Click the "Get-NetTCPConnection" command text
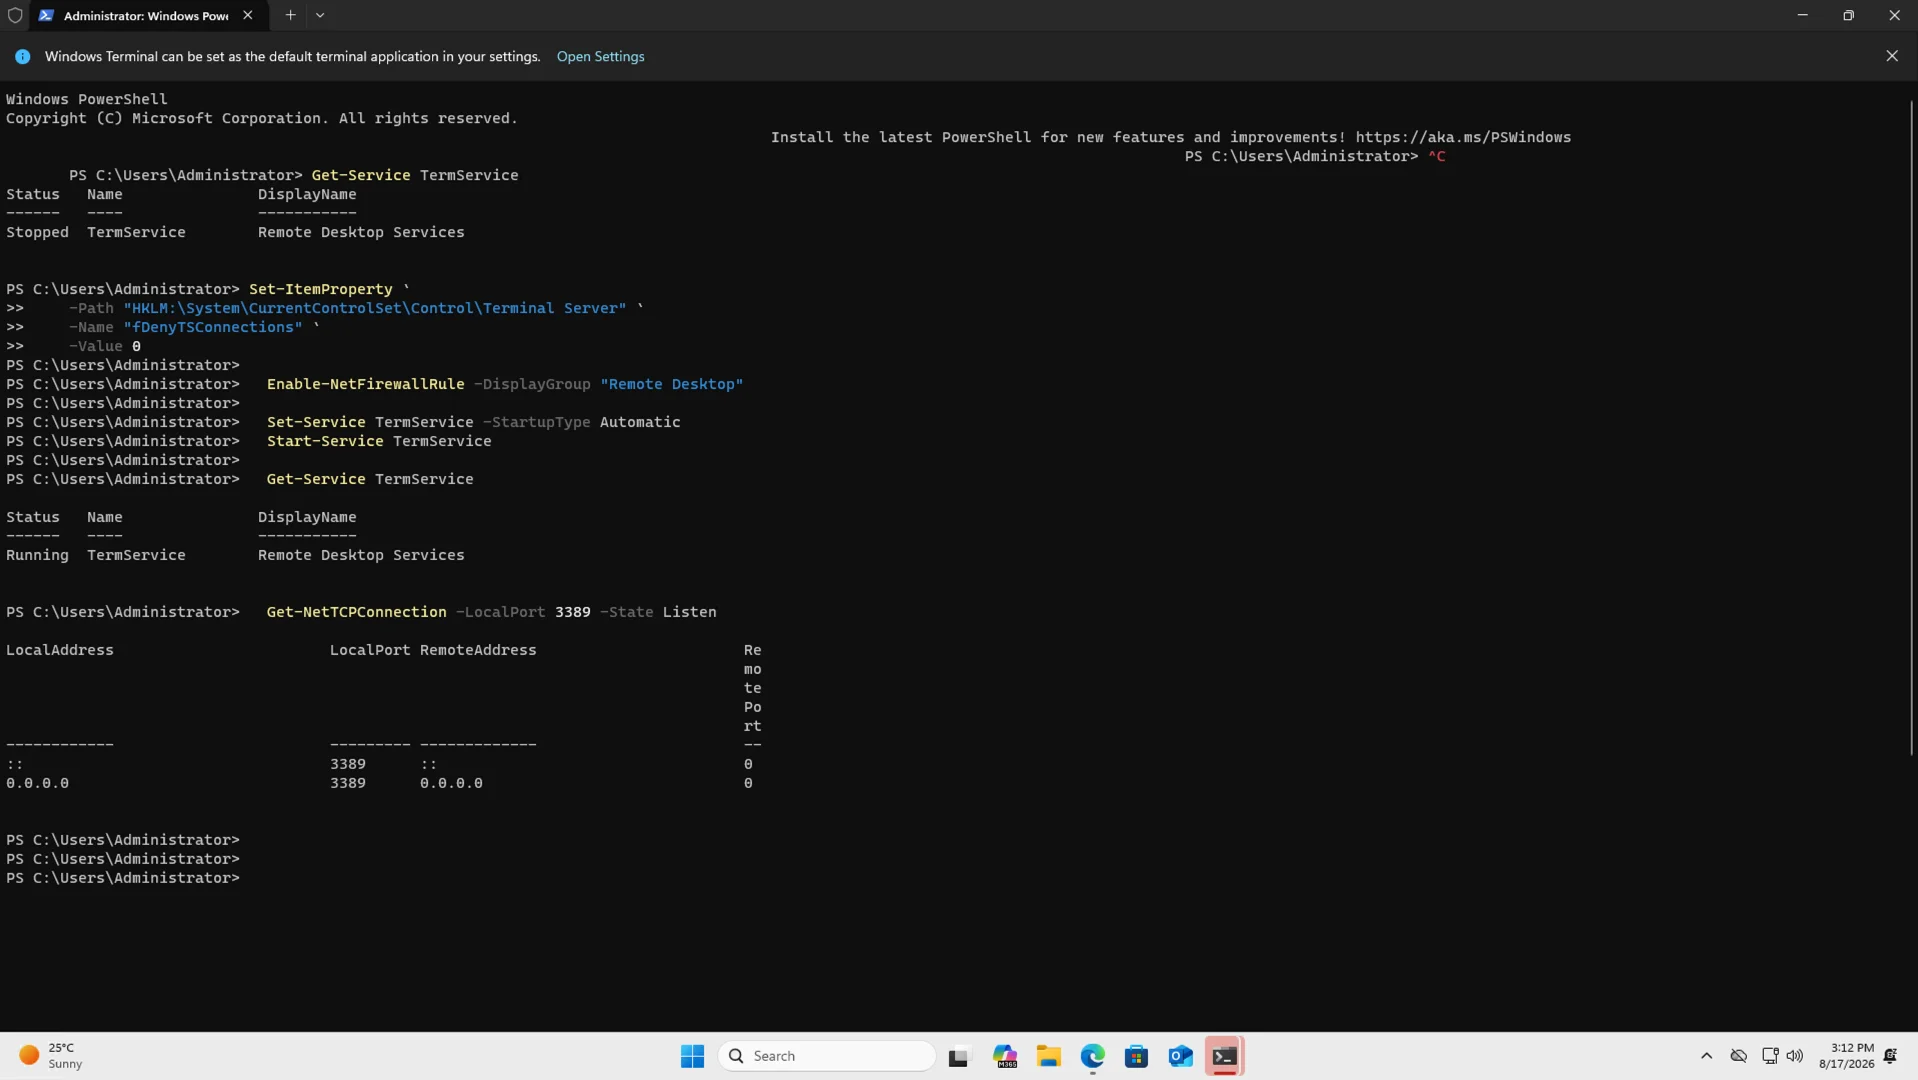Image resolution: width=1918 pixels, height=1080 pixels. point(356,612)
